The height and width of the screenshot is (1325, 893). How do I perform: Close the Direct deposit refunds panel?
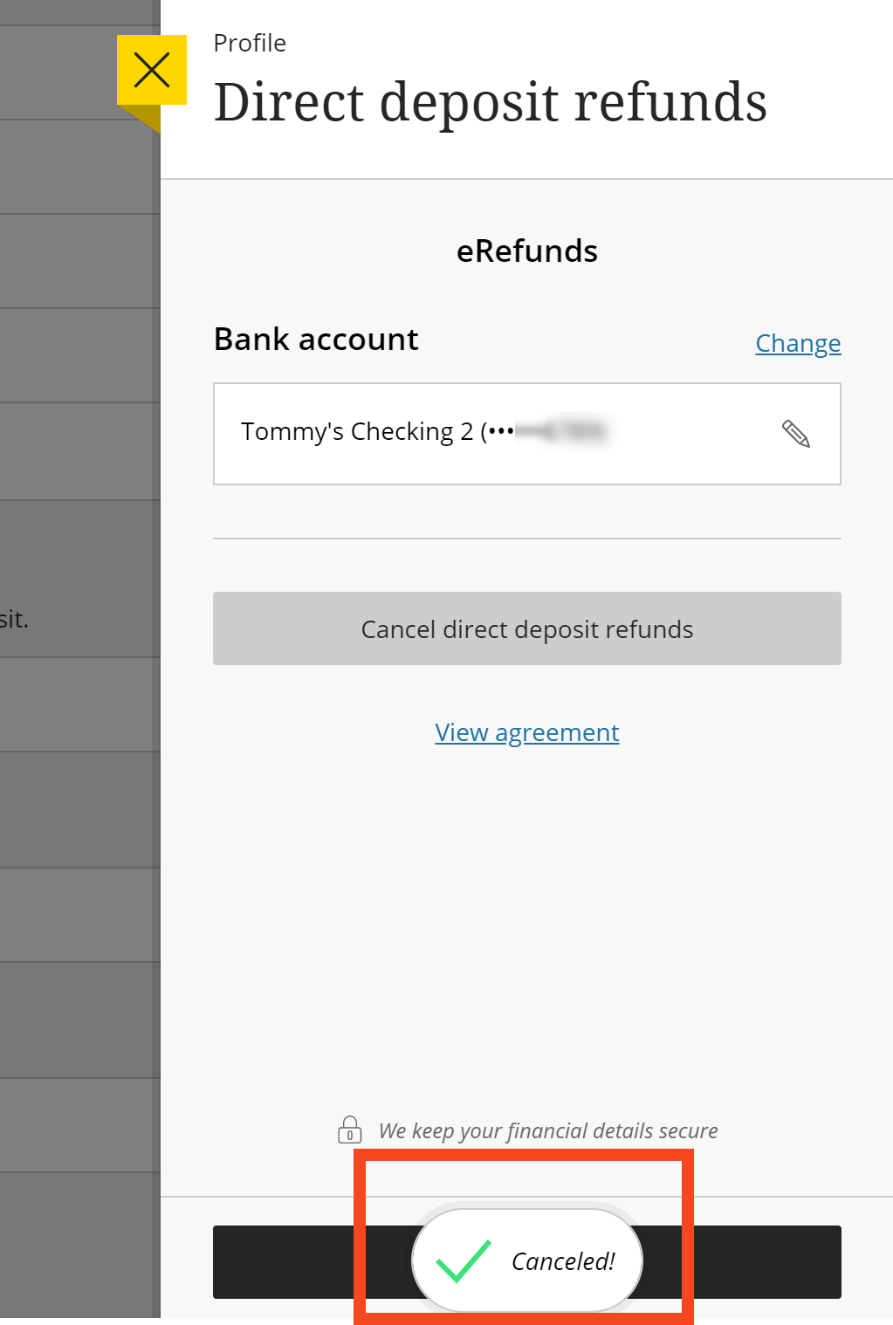(x=152, y=70)
